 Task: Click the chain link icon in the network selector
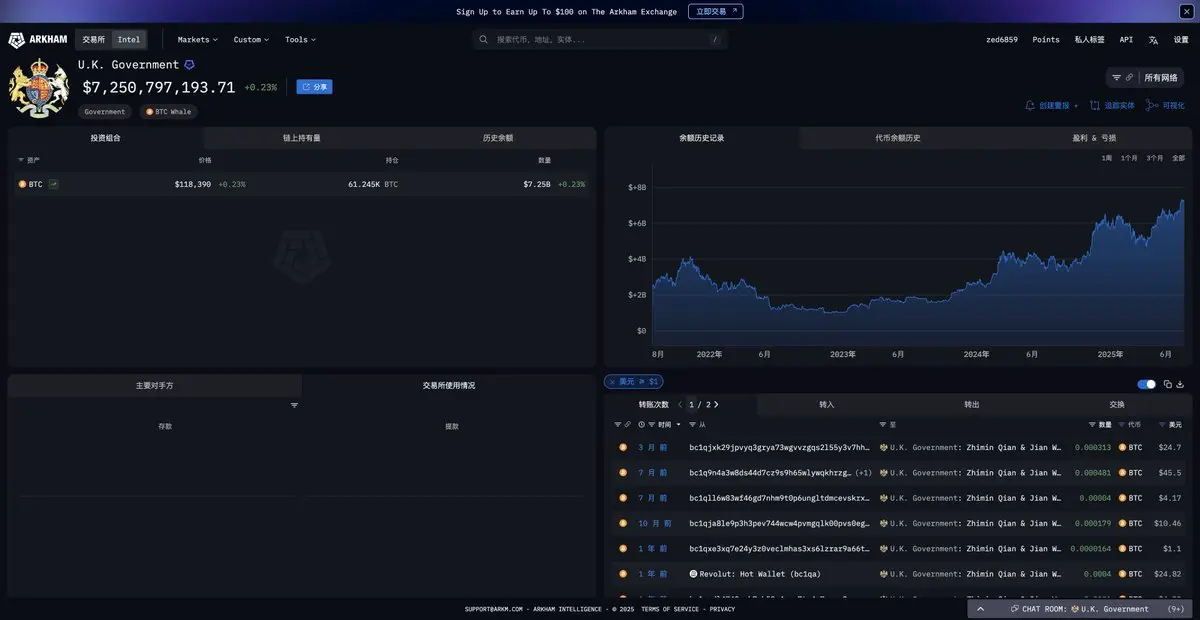coord(1130,77)
